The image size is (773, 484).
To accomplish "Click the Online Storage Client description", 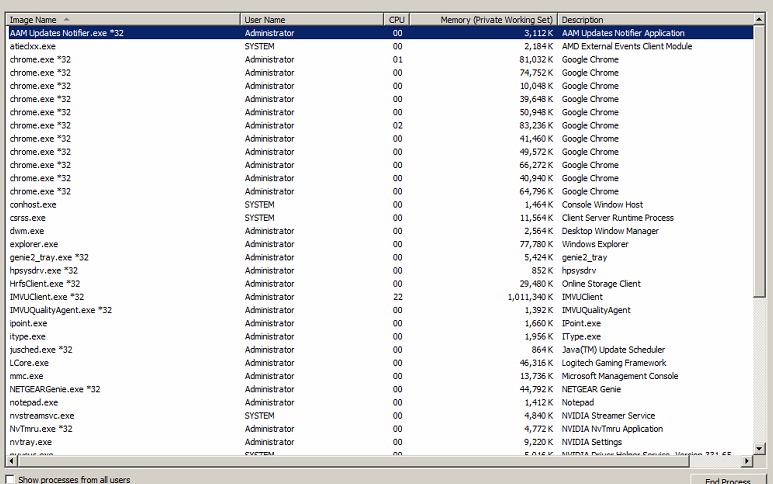I will tap(601, 284).
